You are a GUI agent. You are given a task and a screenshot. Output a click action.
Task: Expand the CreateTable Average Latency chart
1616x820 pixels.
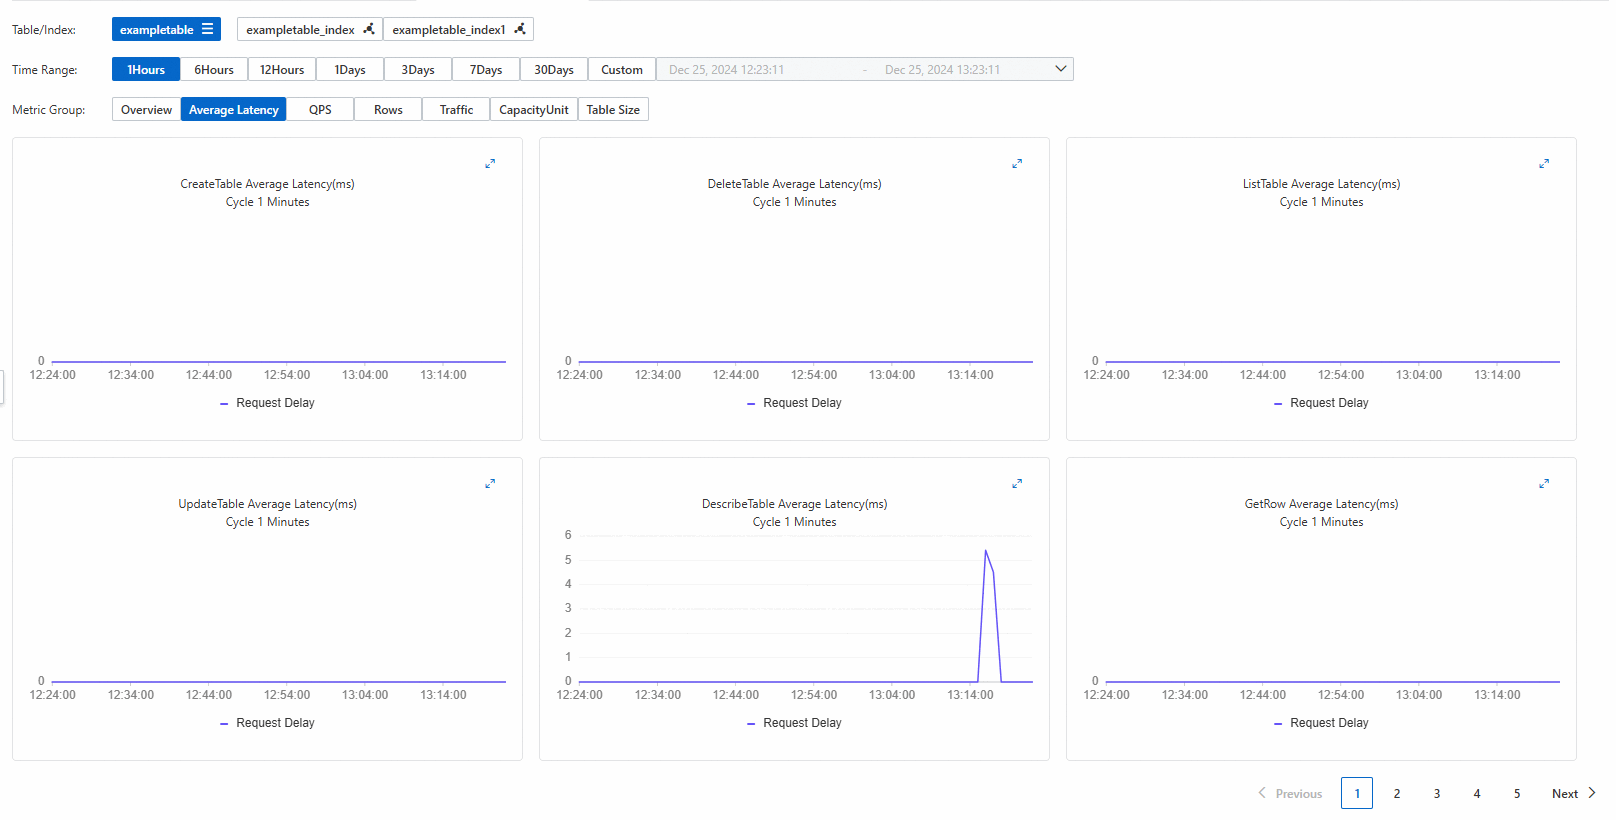pos(490,164)
